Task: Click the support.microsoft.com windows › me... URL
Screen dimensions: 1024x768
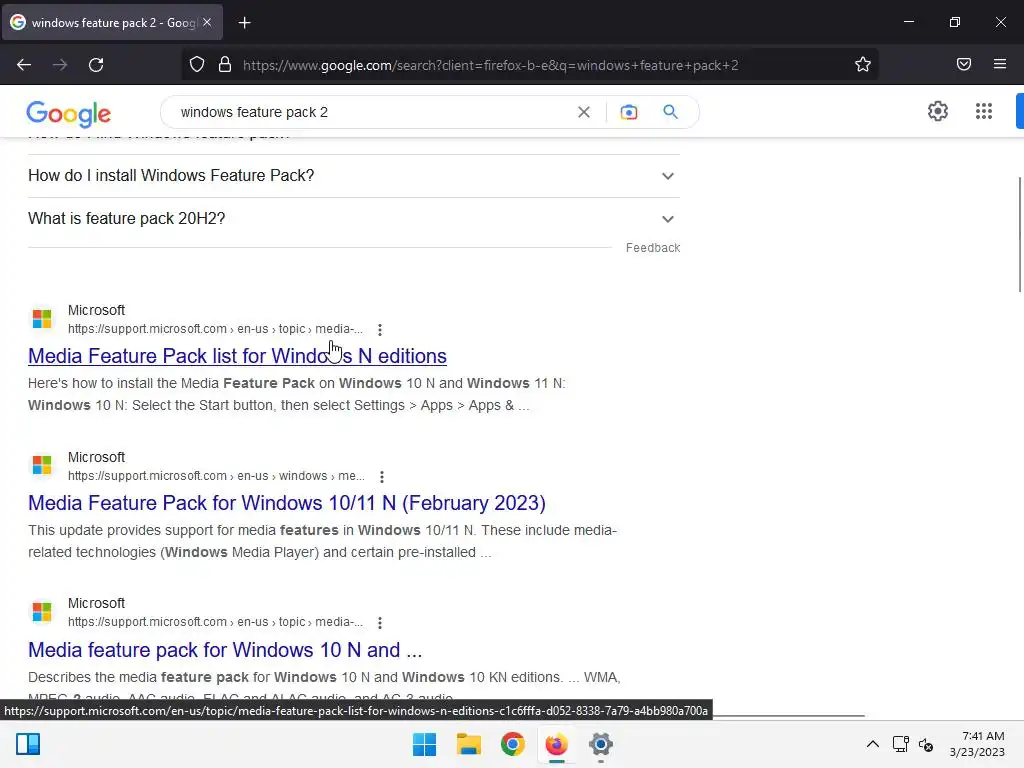Action: (x=216, y=476)
